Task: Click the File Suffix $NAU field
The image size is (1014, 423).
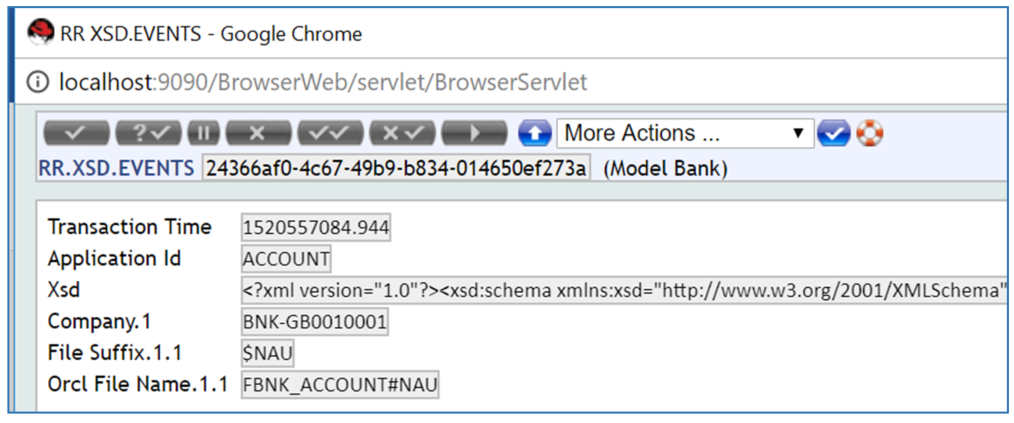Action: coord(268,354)
